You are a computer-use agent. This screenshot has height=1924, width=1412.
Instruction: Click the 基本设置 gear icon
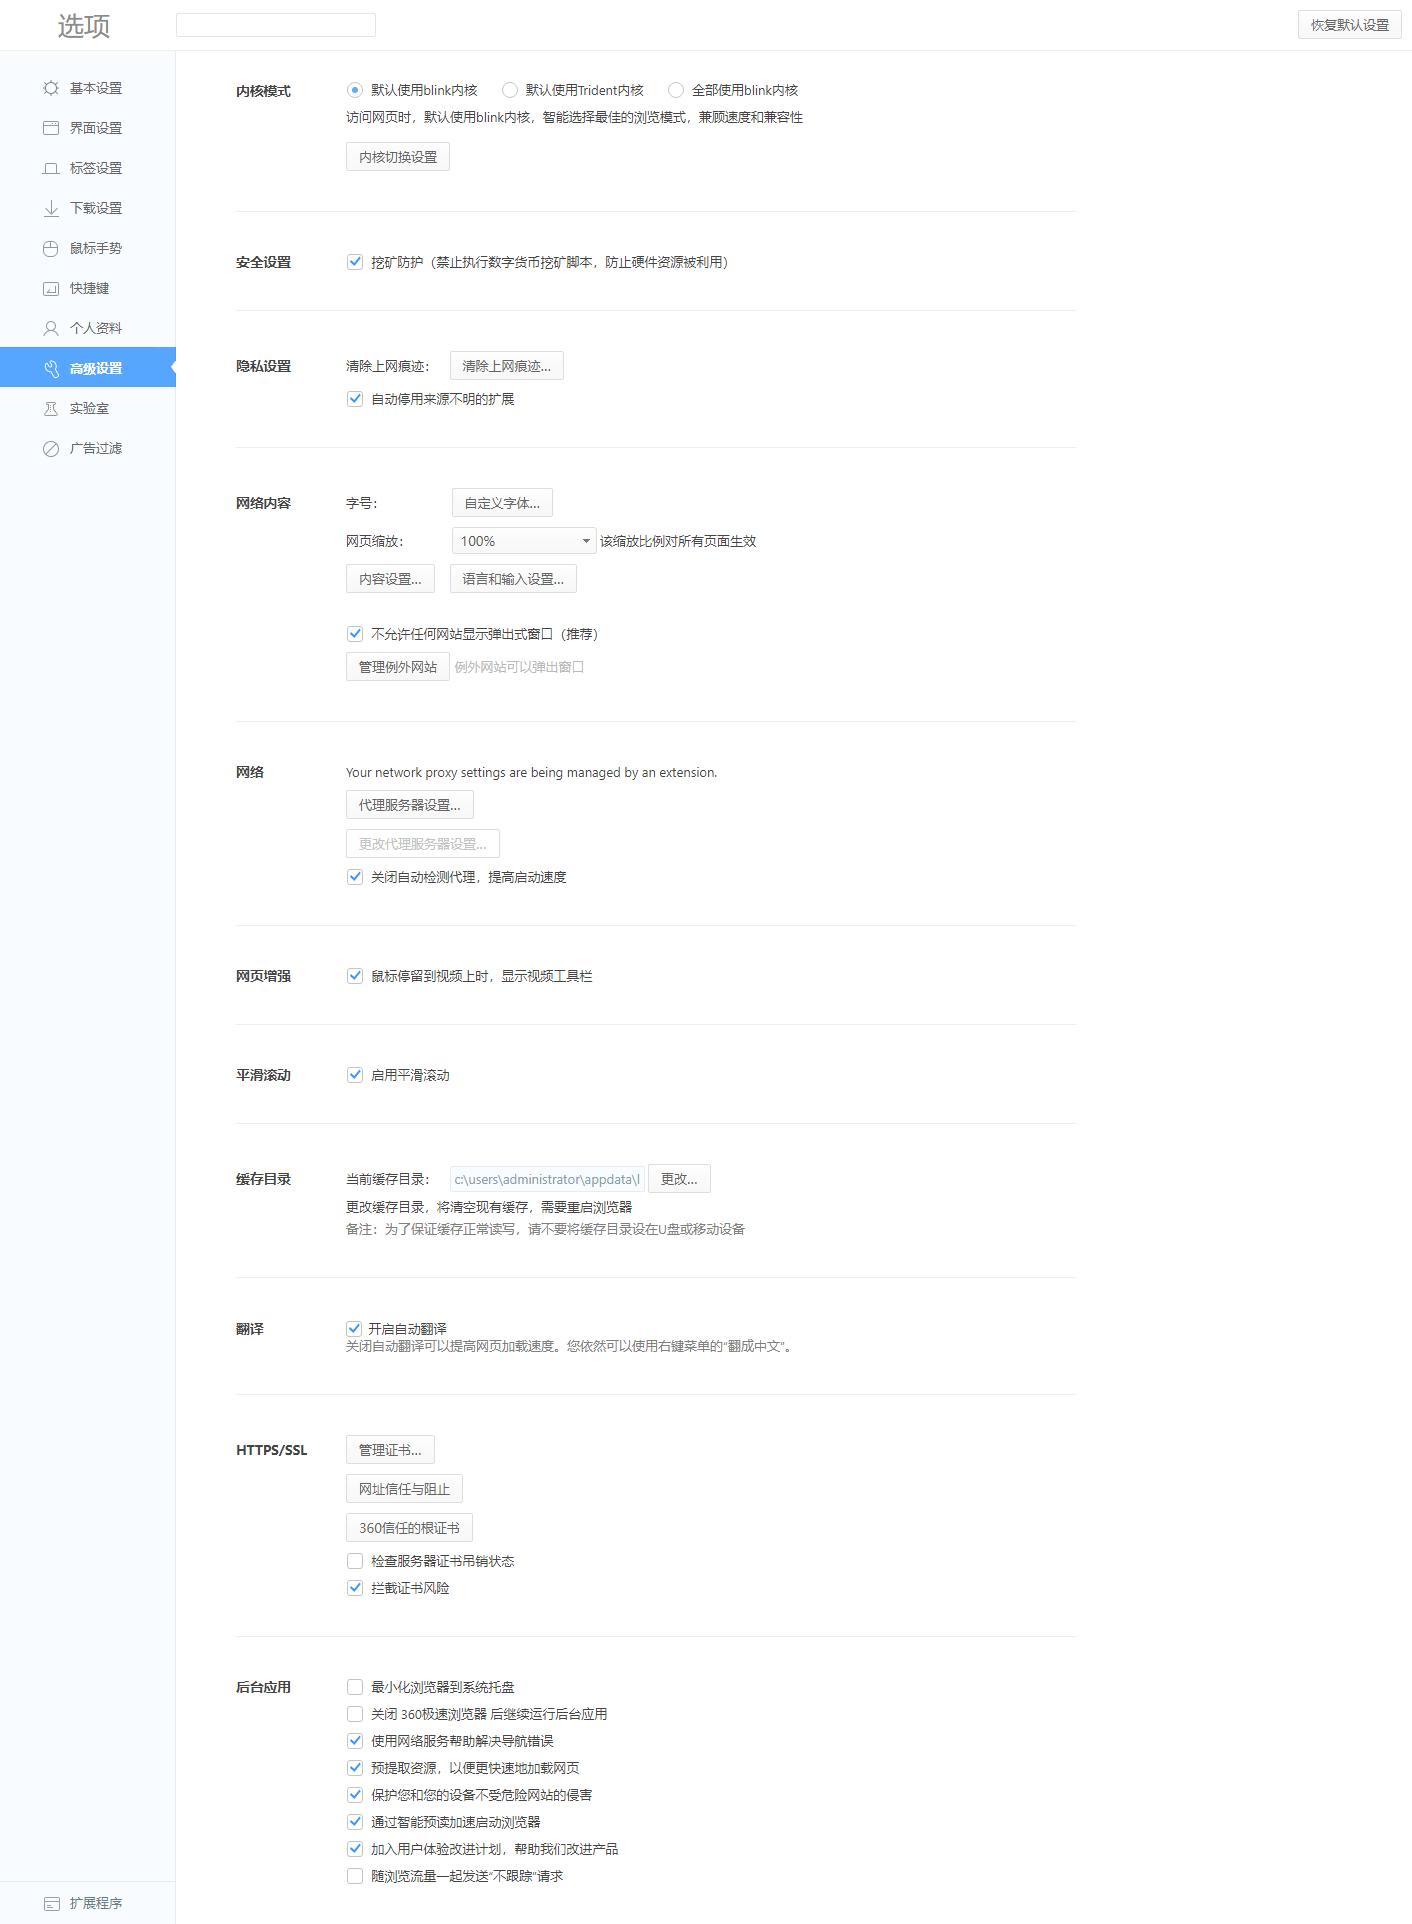coord(51,88)
